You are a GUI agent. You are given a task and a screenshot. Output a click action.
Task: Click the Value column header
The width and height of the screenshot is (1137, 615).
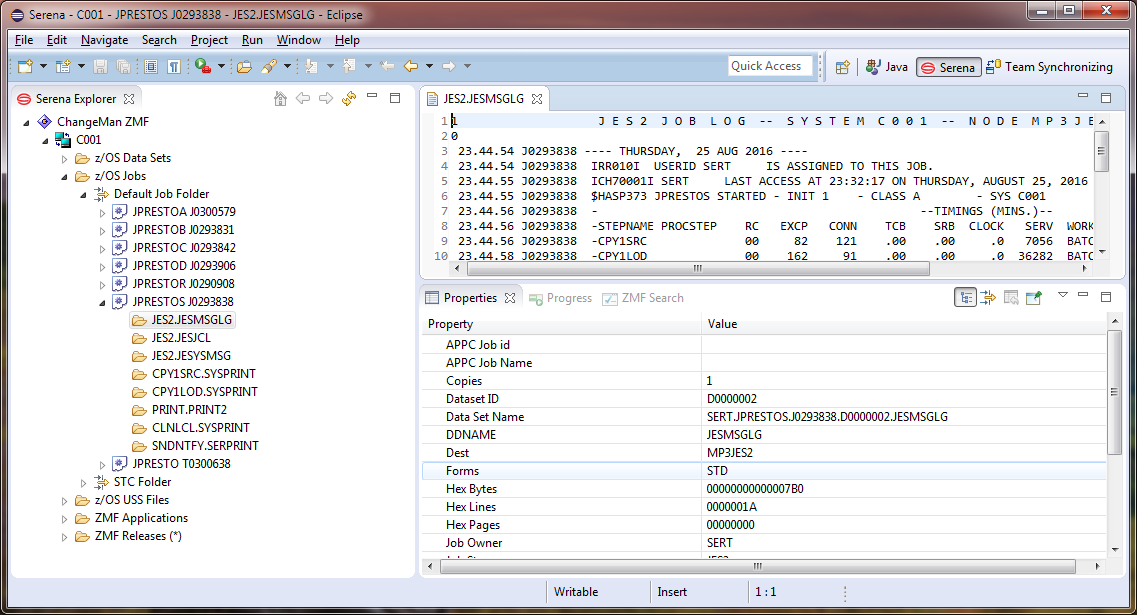[x=904, y=324]
